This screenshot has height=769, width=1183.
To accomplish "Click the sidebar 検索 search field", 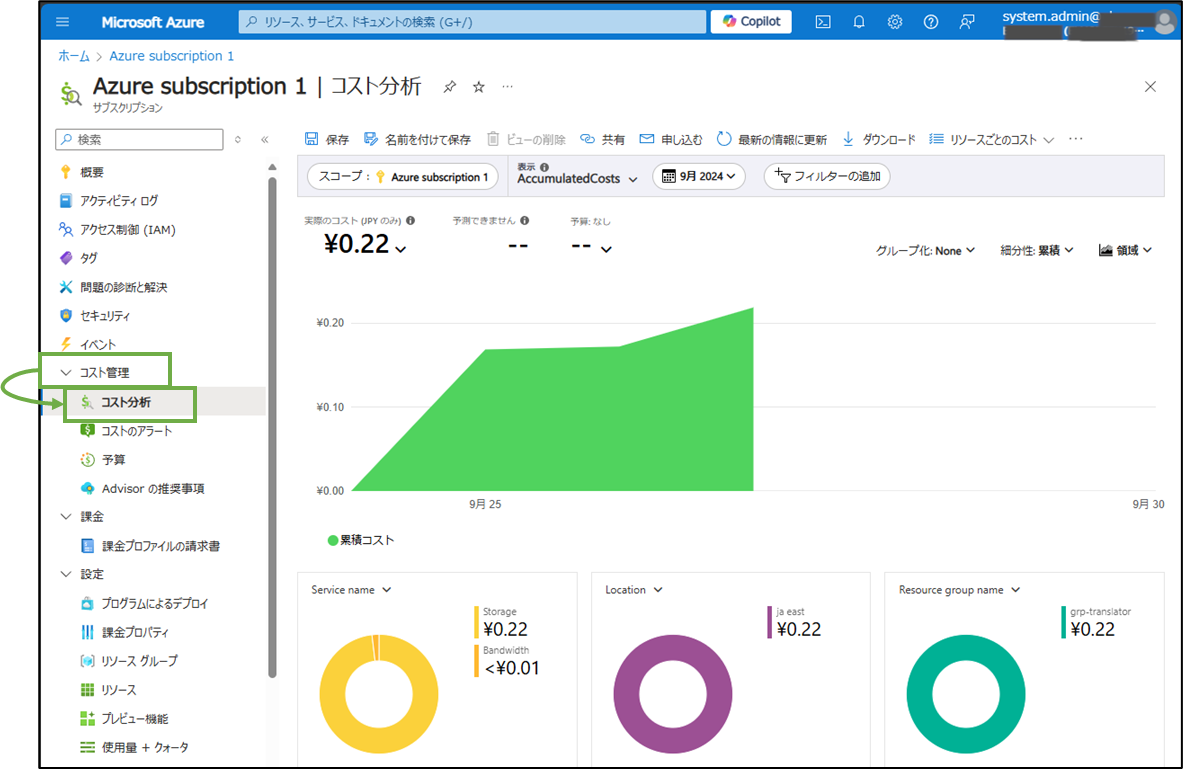I will click(x=140, y=140).
